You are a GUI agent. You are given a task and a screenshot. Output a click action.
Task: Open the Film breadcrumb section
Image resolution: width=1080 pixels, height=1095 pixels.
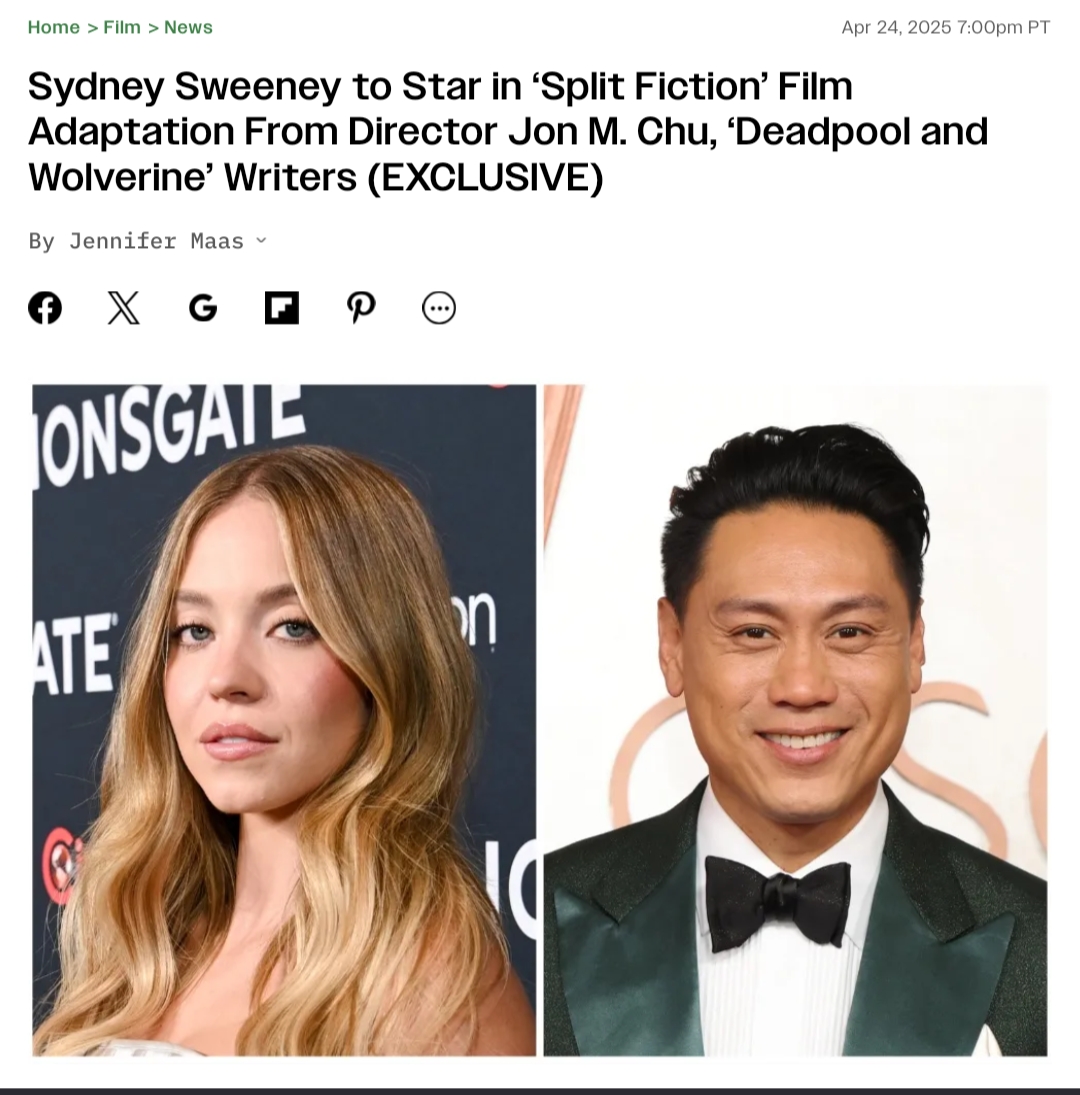click(x=122, y=27)
